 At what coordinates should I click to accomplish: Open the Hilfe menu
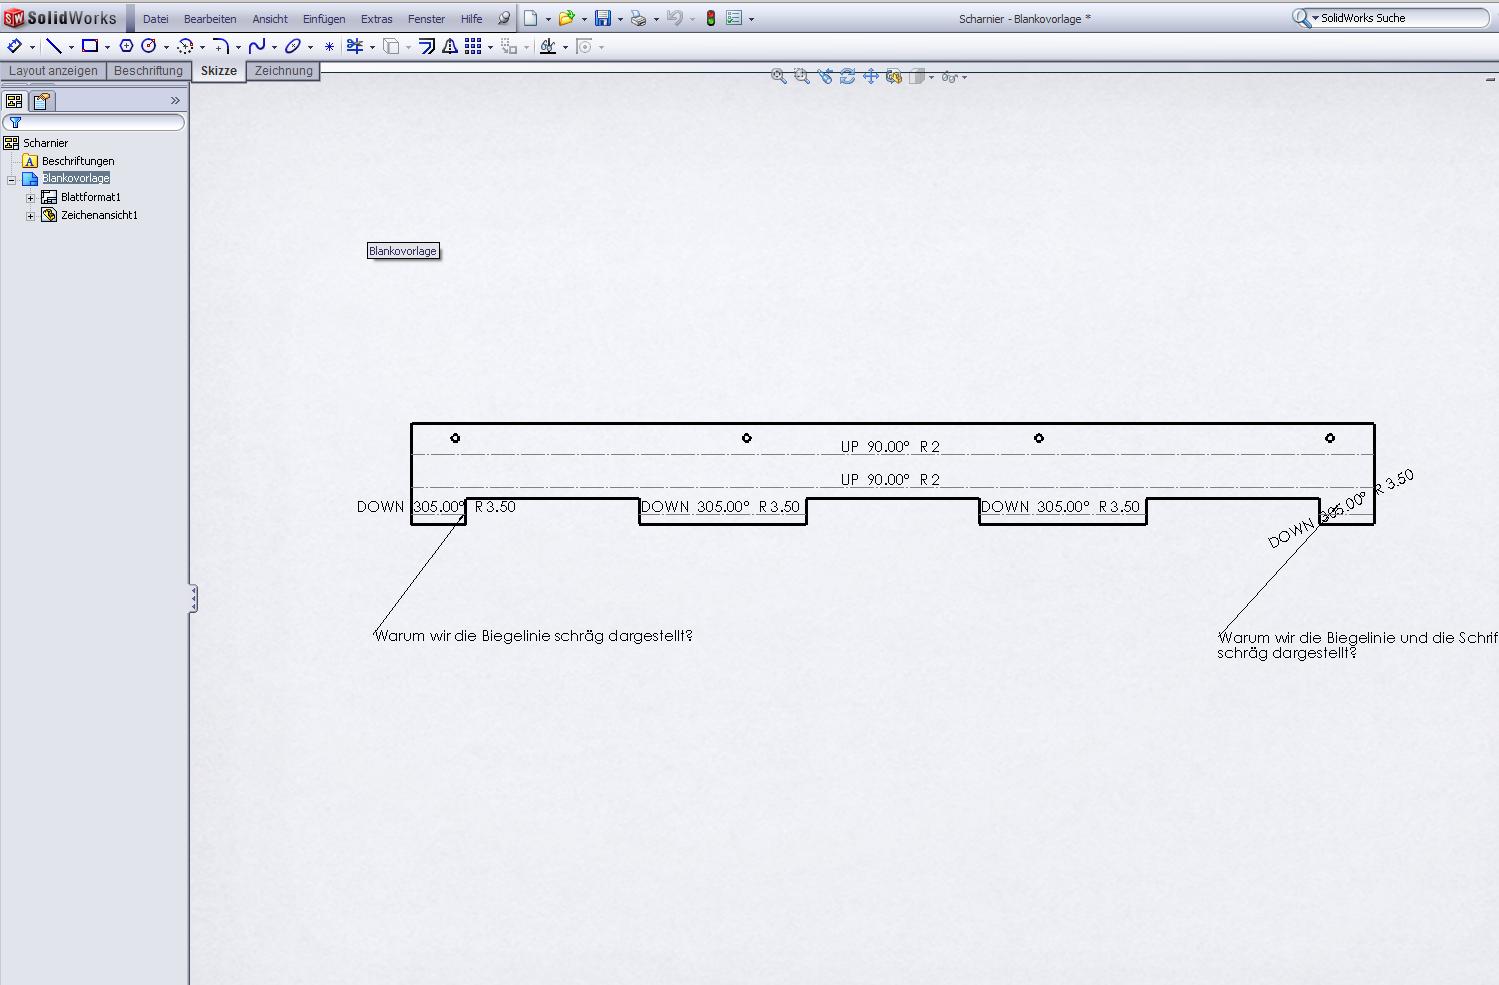pyautogui.click(x=471, y=19)
